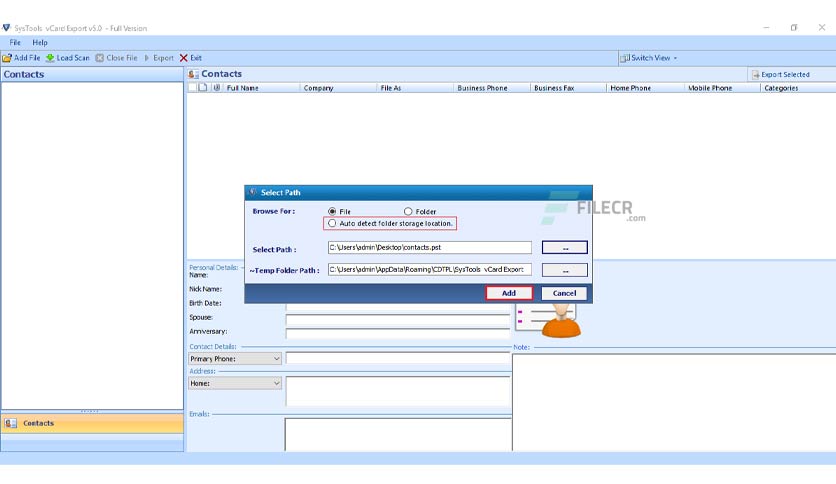Click the page icon in column header
The image size is (836, 484).
[x=203, y=87]
